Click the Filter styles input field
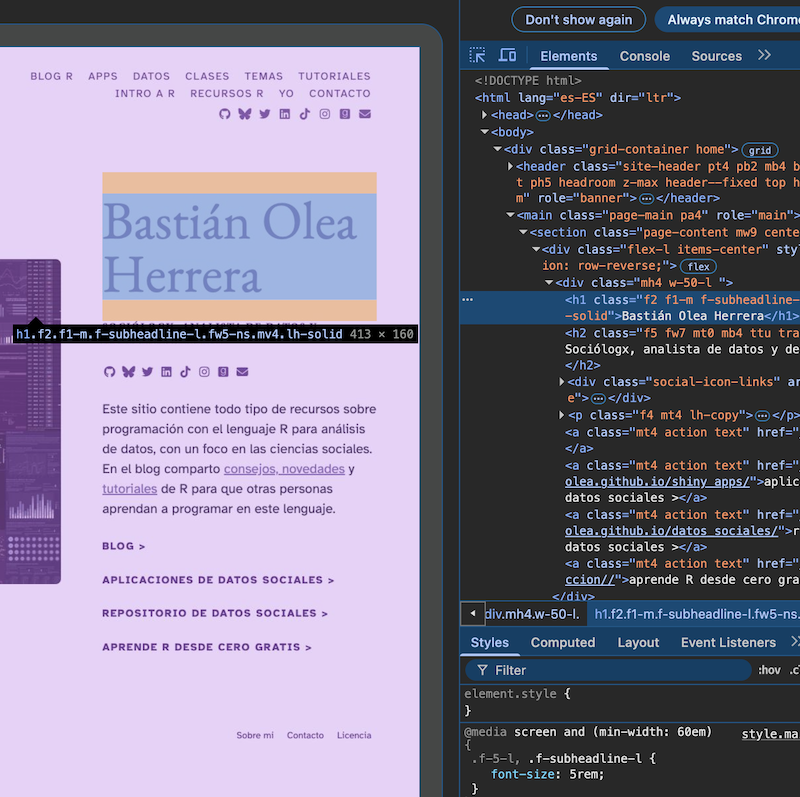Viewport: 800px width, 797px height. [608, 670]
